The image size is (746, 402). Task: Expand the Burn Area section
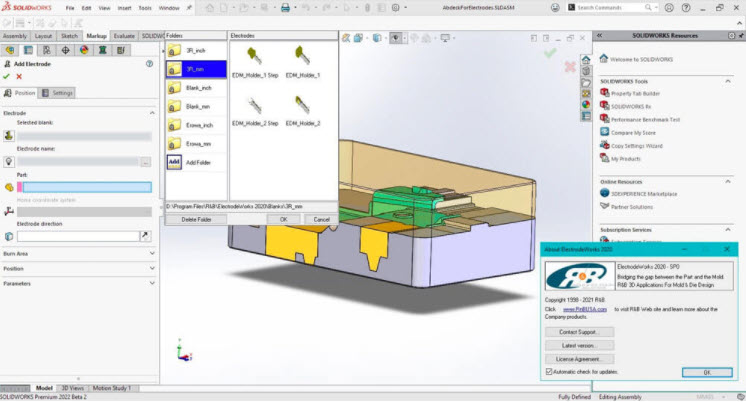(x=152, y=253)
